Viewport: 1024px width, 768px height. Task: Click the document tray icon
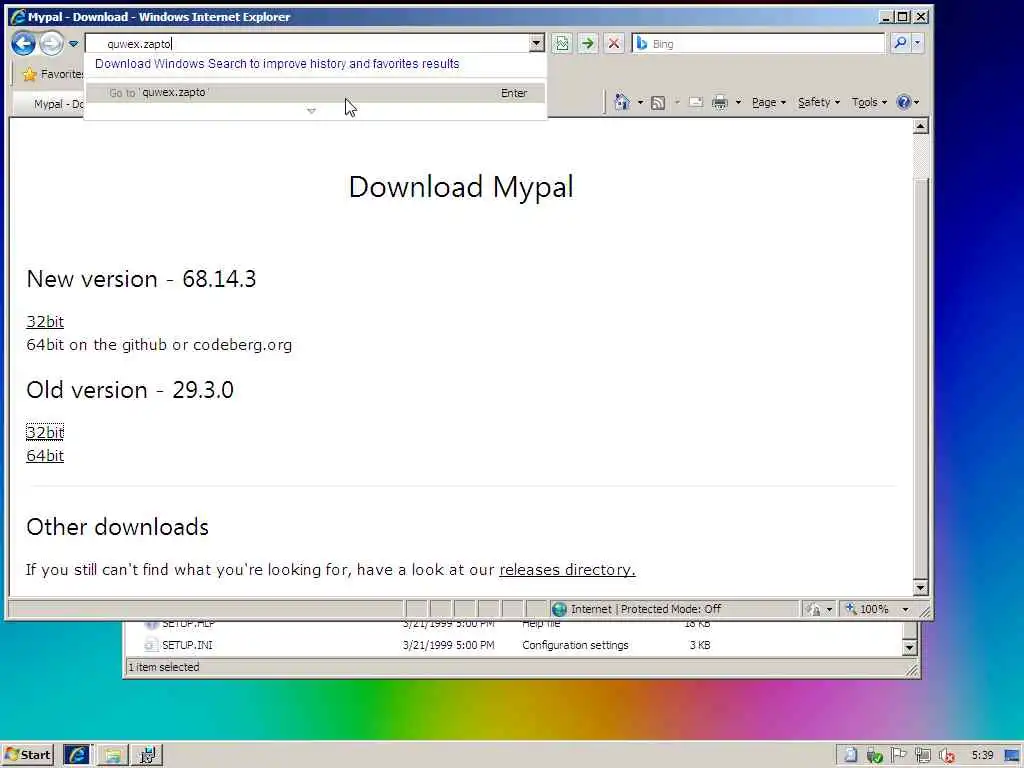[x=850, y=756]
